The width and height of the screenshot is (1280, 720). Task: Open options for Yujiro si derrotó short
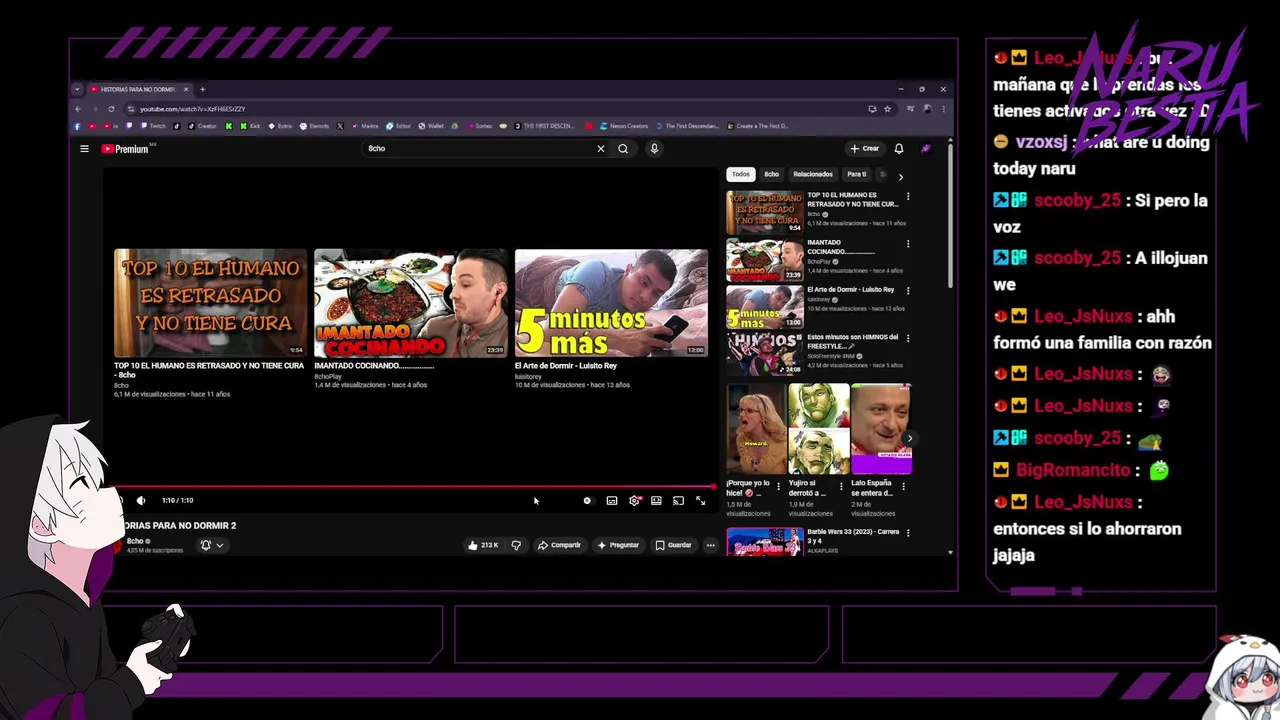[840, 487]
